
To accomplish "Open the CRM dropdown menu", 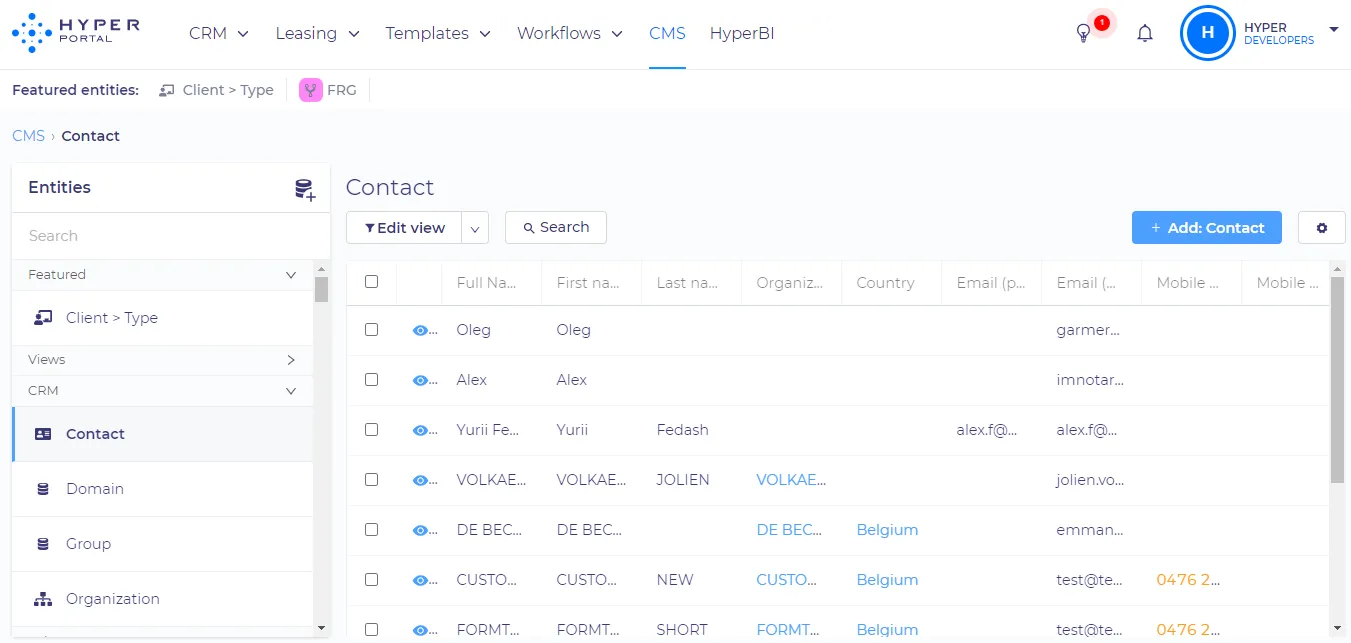I will click(x=219, y=33).
